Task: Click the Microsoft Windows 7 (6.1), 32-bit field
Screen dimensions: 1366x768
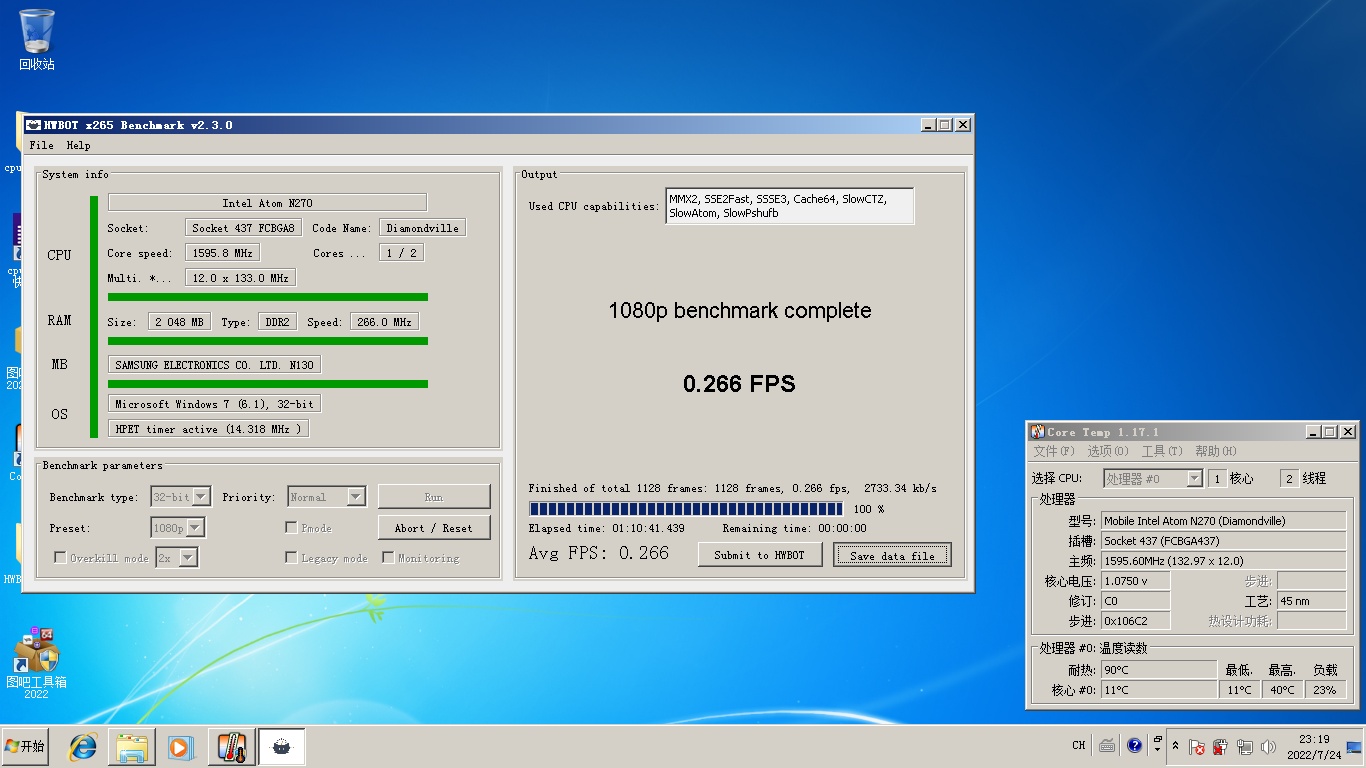Action: 214,404
